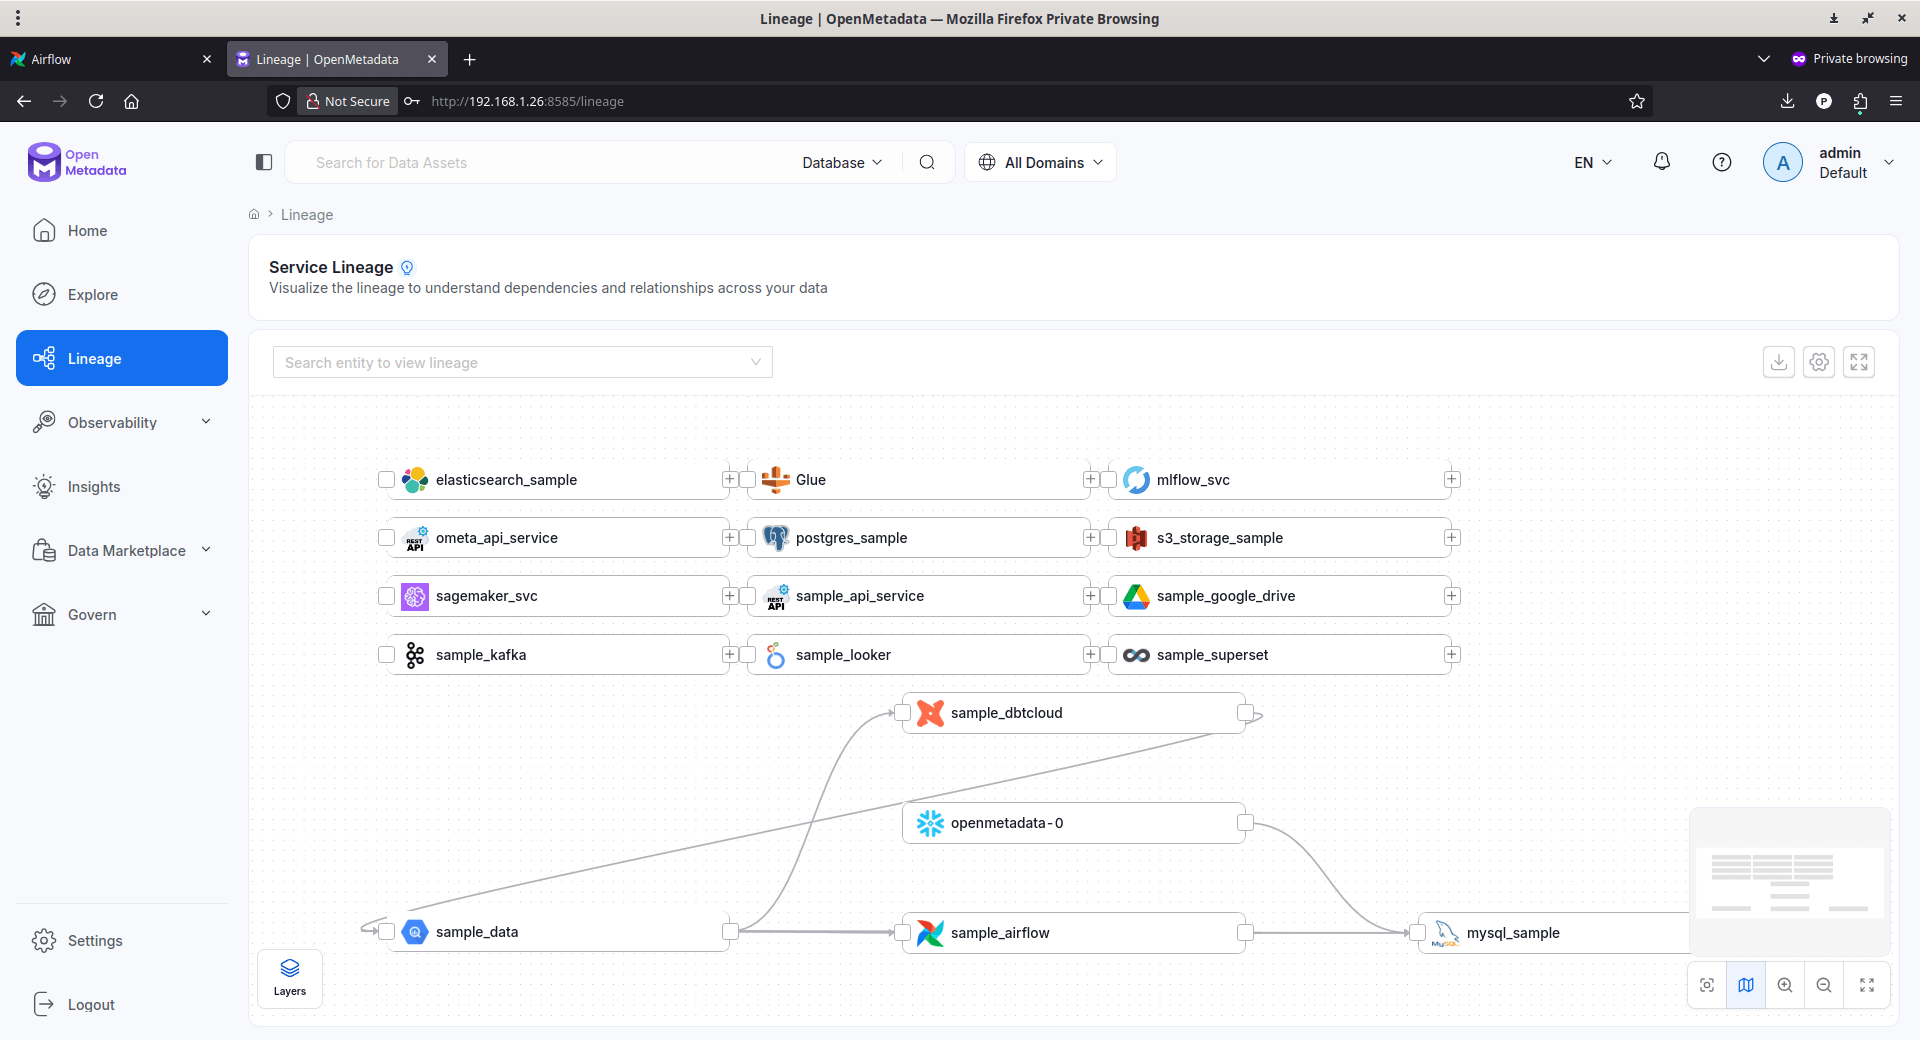
Task: Open the help question mark icon
Action: [x=1722, y=162]
